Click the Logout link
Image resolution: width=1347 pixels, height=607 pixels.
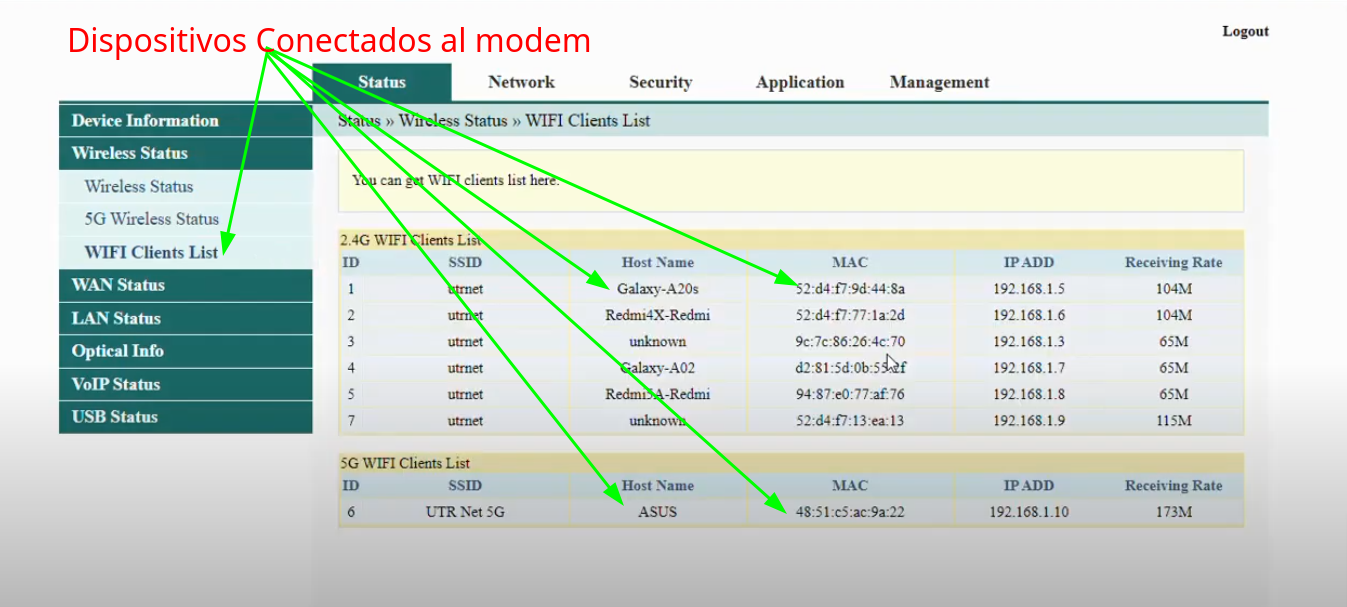tap(1245, 31)
